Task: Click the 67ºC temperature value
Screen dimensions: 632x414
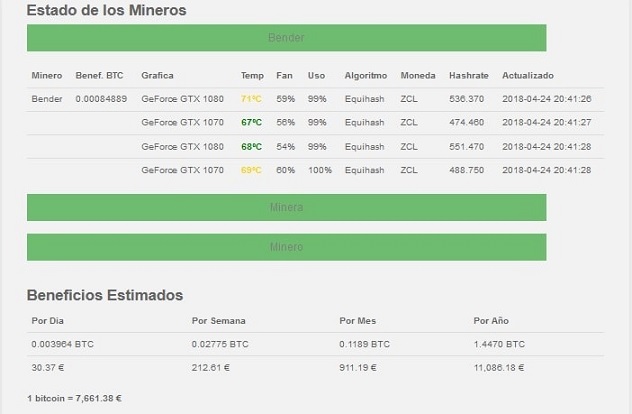Action: tap(251, 123)
